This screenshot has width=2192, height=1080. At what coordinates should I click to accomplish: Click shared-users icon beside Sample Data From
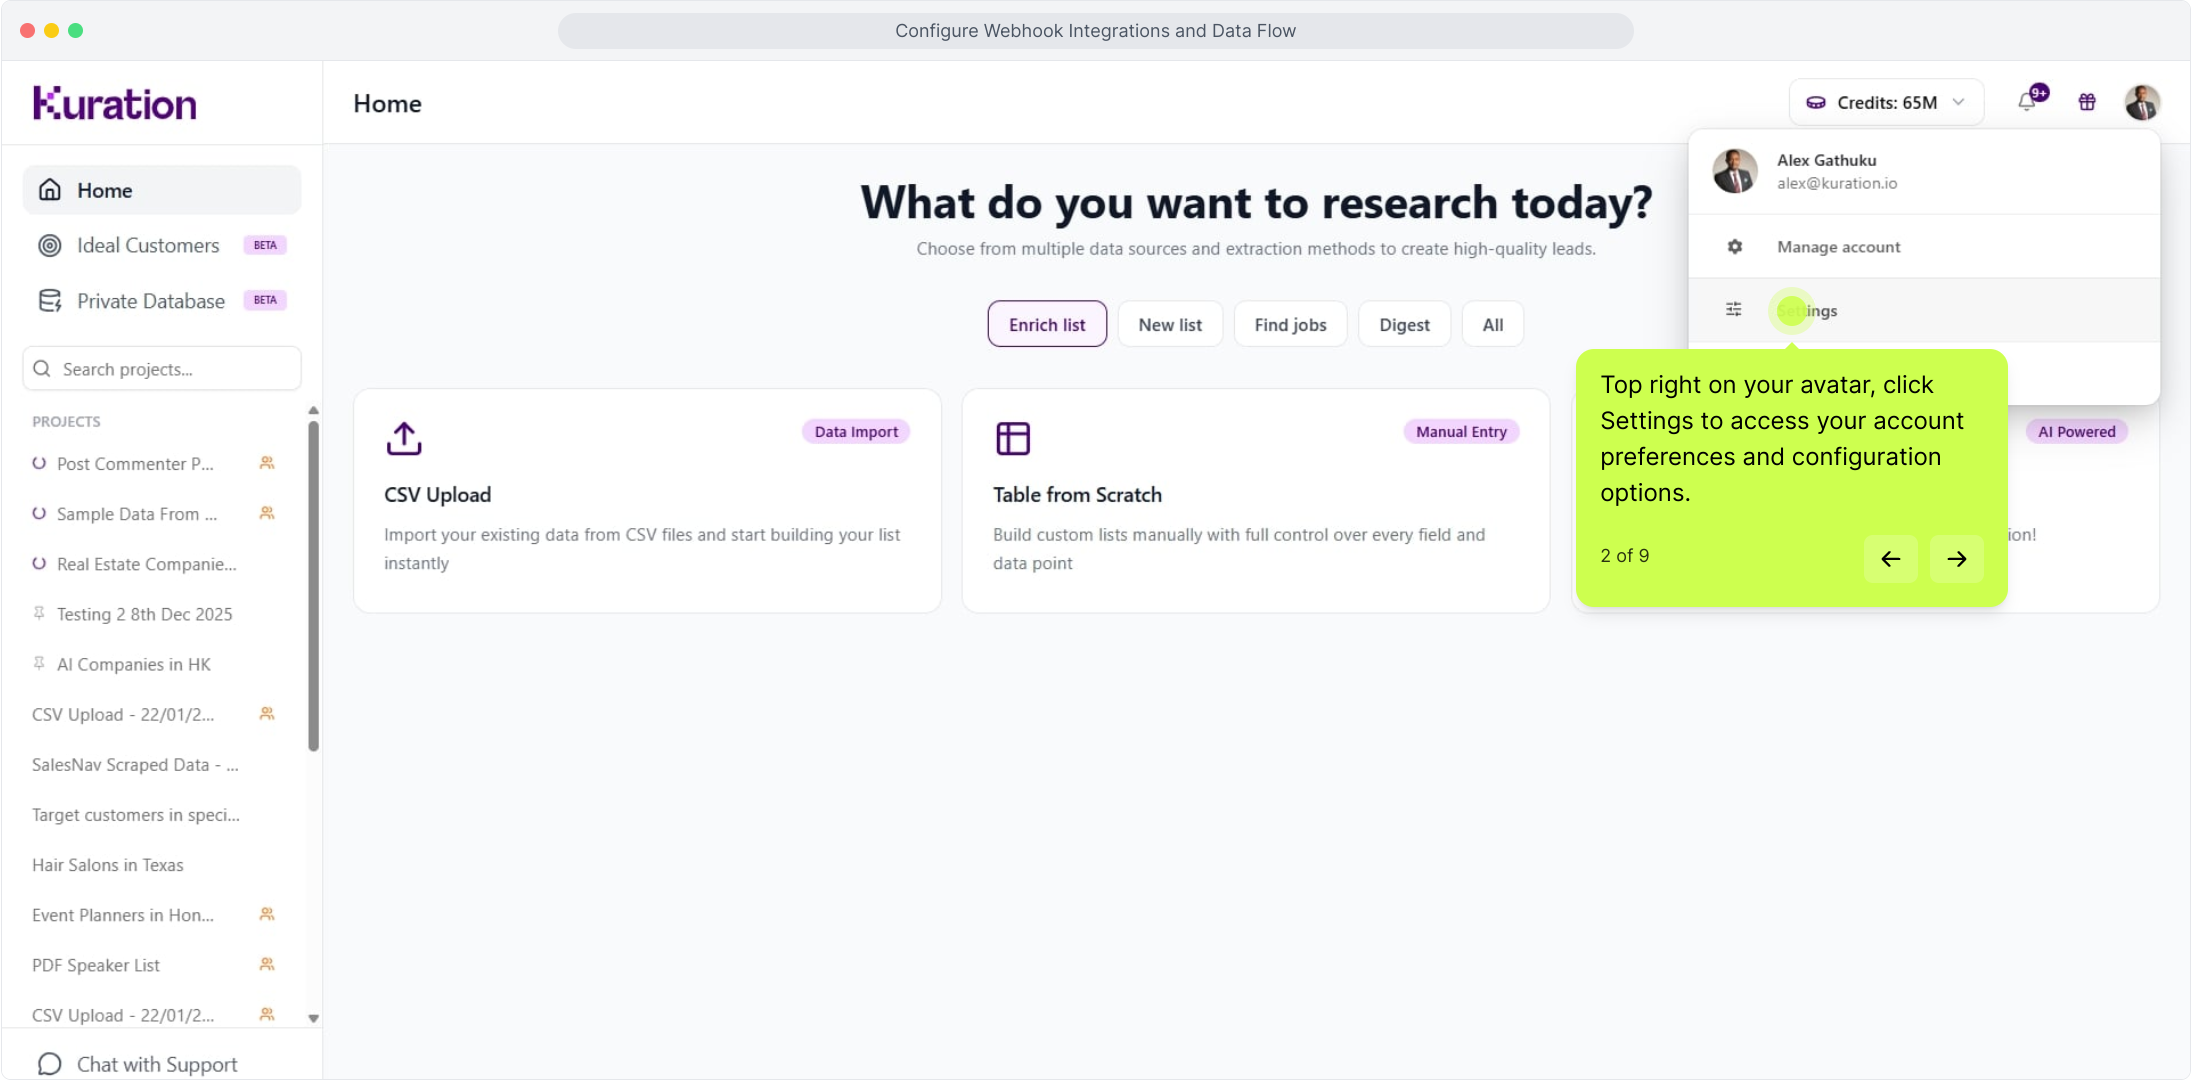(267, 513)
